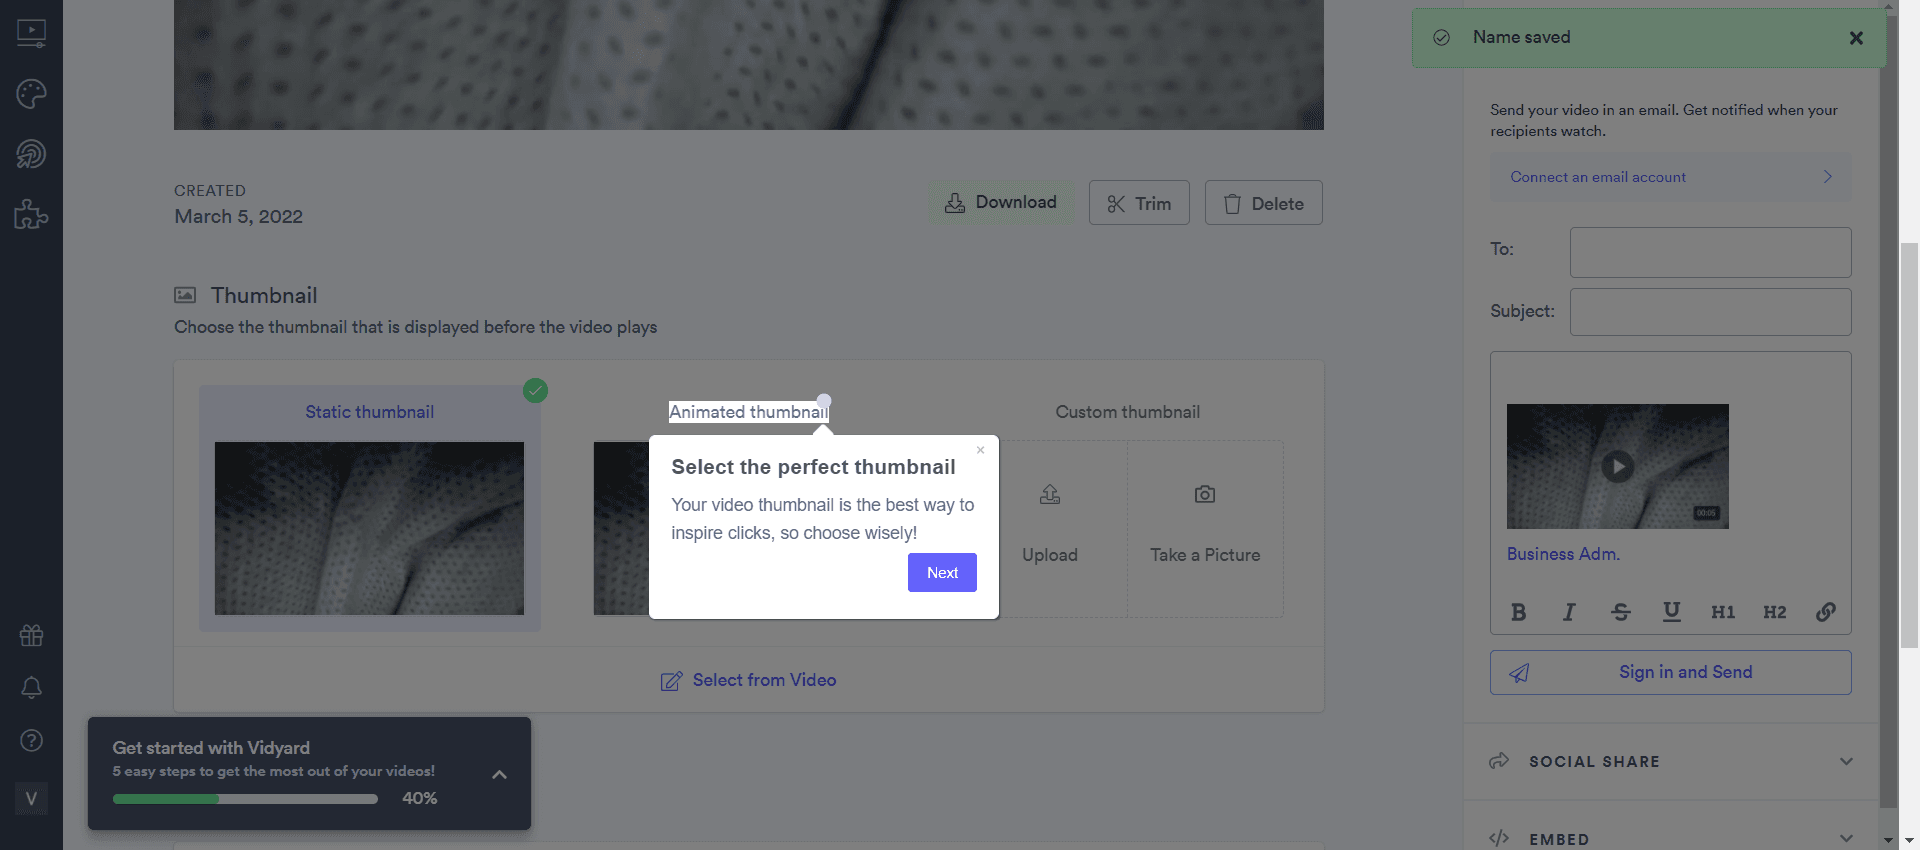
Task: Open the analytics radar sidebar icon
Action: (x=31, y=154)
